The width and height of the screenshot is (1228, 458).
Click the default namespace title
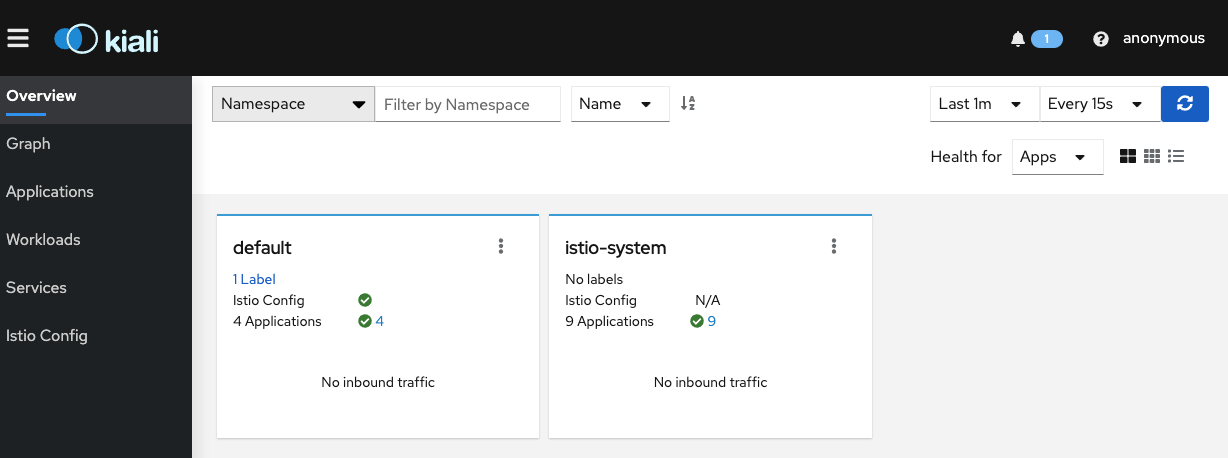(262, 247)
